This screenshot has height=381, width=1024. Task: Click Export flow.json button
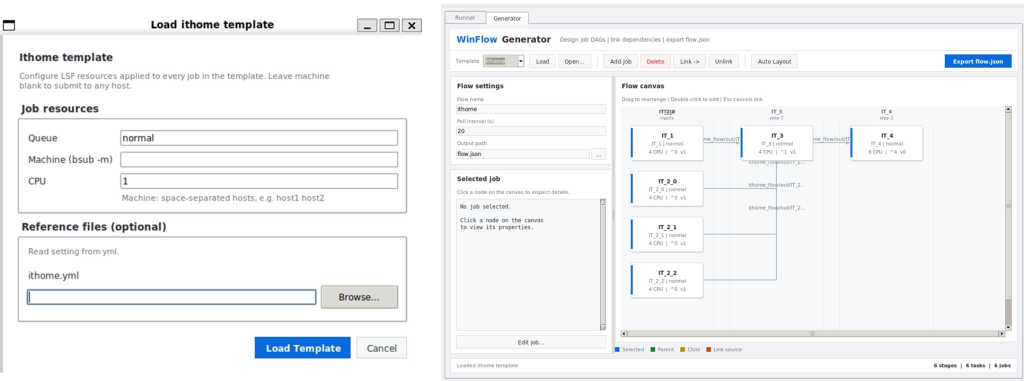[978, 61]
